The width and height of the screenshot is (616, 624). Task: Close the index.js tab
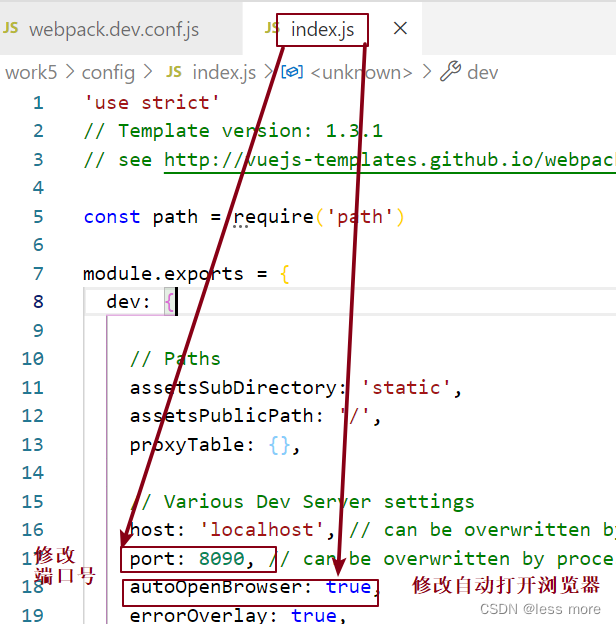pyautogui.click(x=400, y=28)
